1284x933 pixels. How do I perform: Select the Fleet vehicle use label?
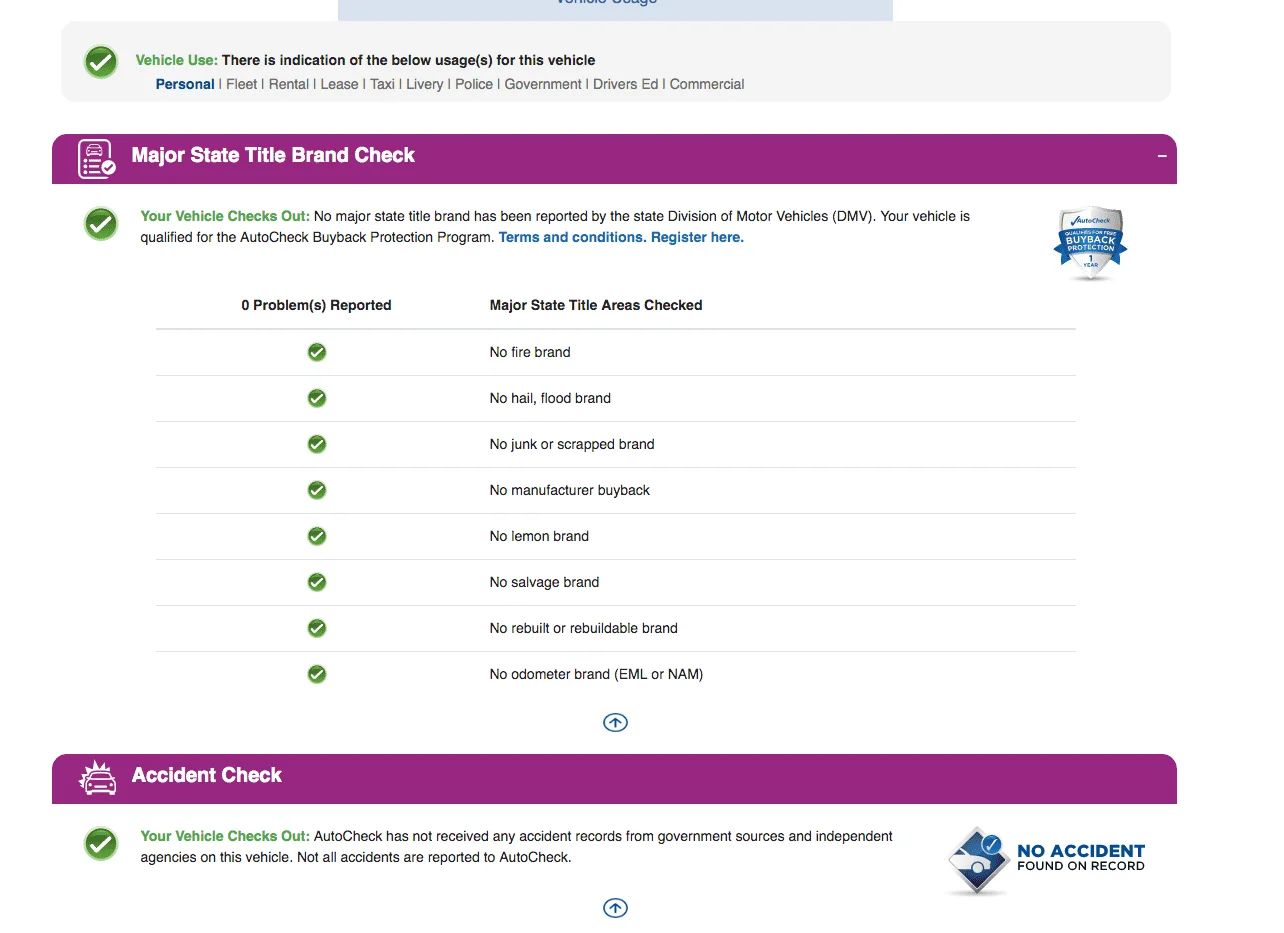pyautogui.click(x=242, y=84)
